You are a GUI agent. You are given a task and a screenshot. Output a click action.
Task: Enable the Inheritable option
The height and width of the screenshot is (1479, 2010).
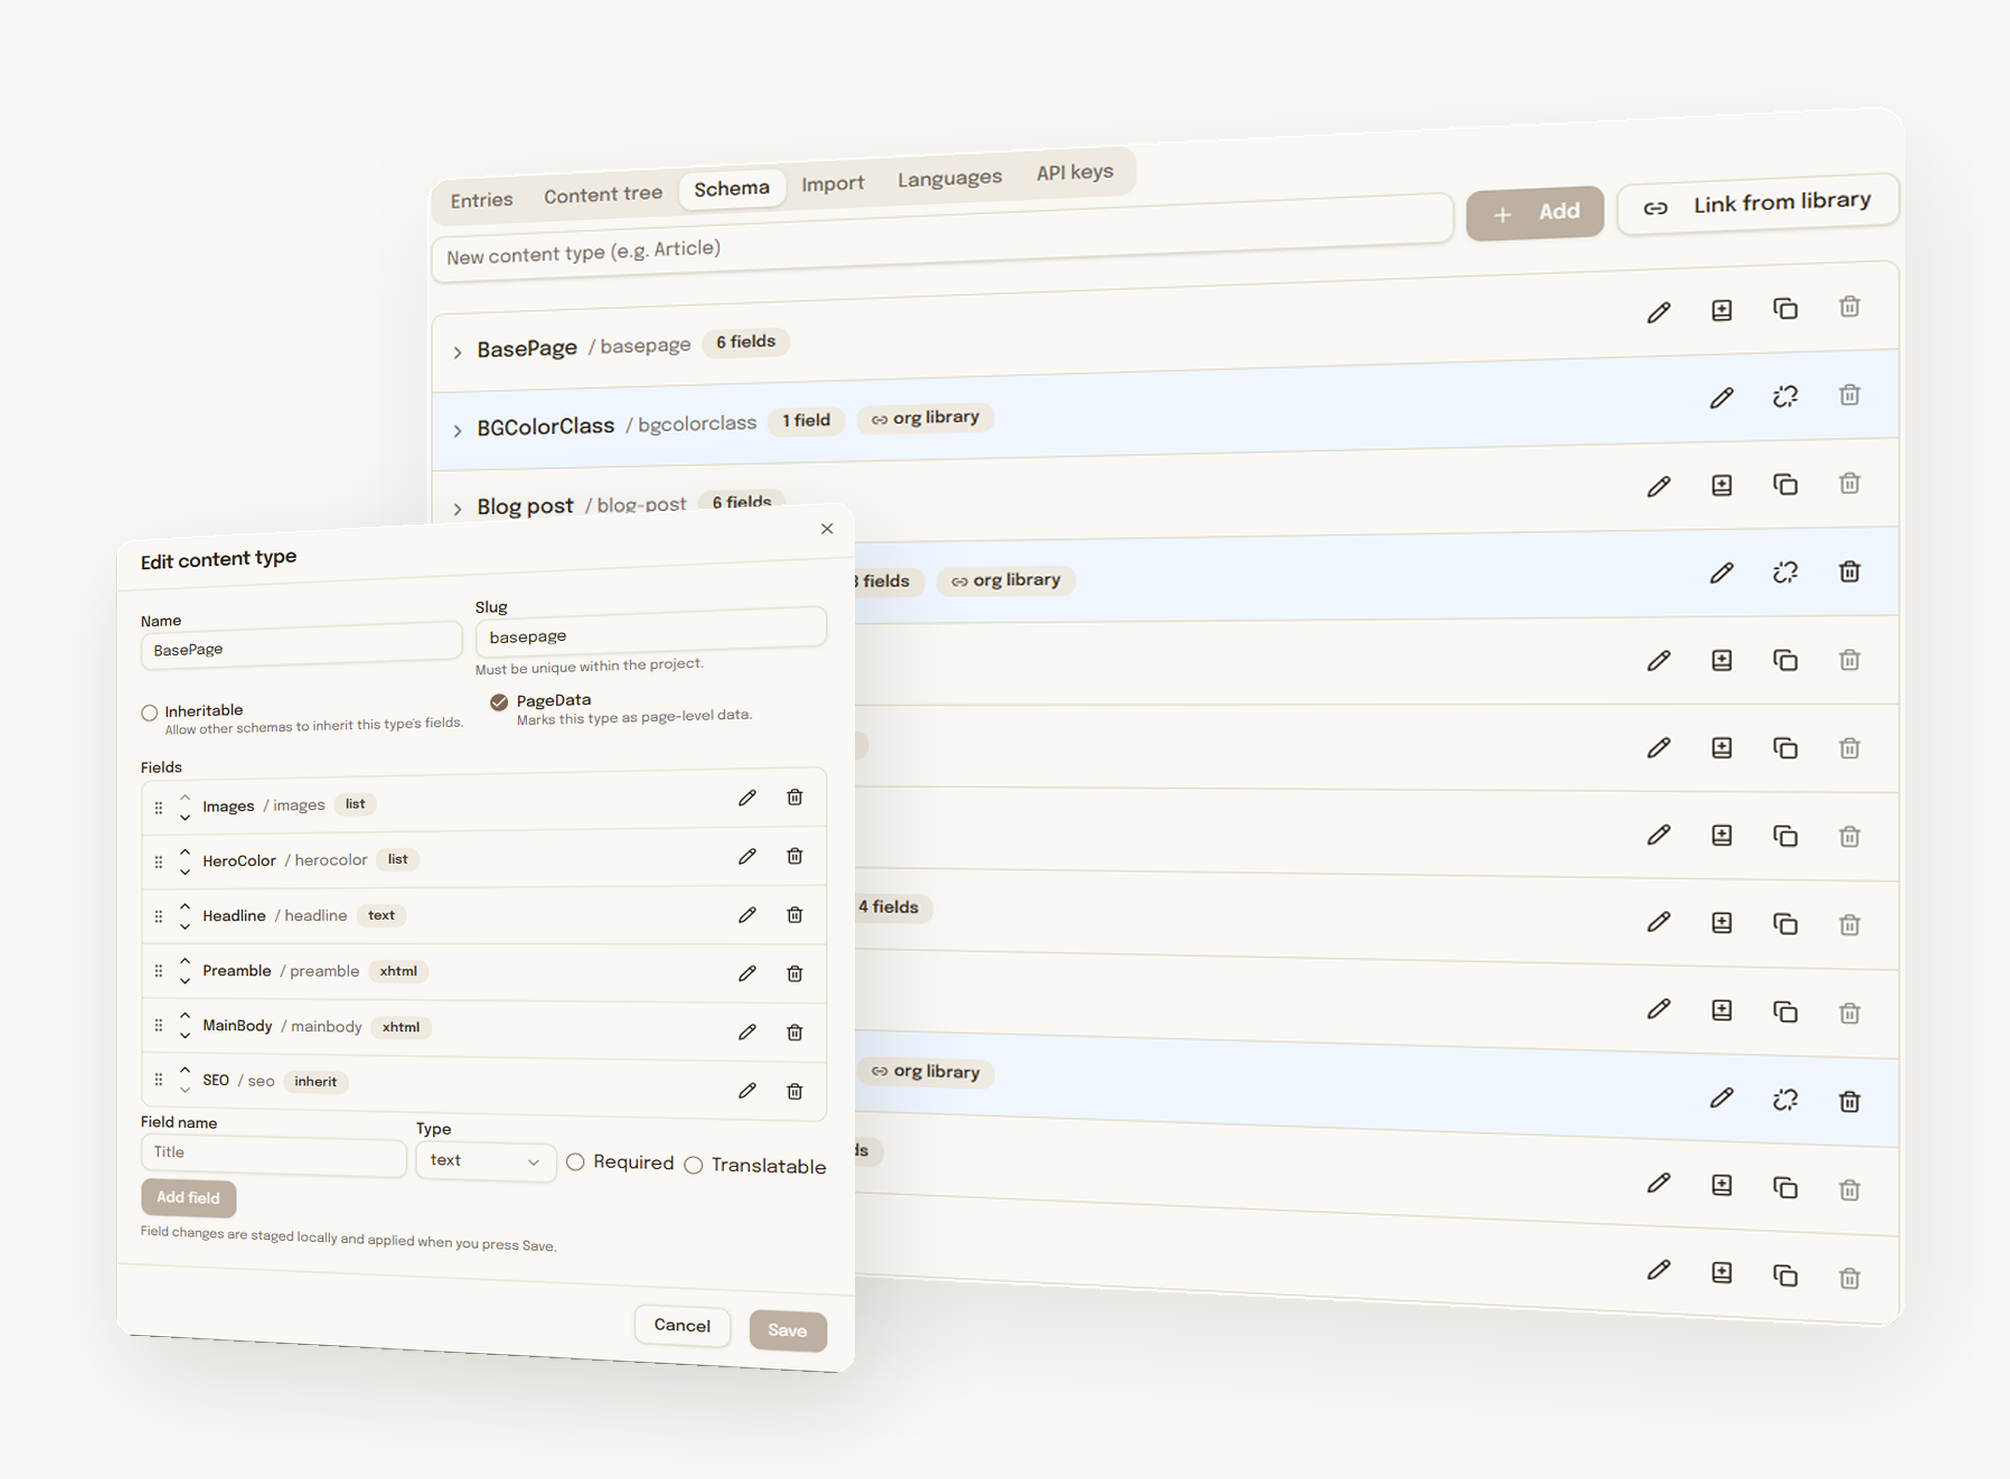(x=149, y=712)
